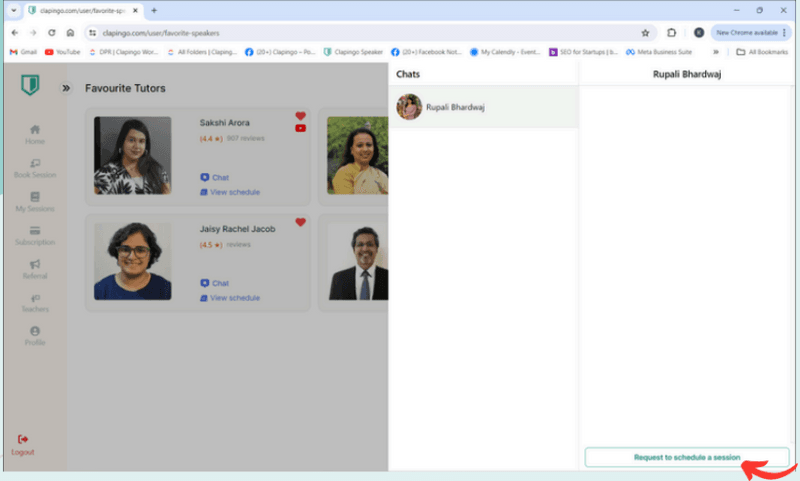Click Chat link under Jaisy Rachel Jacob
The width and height of the screenshot is (800, 481).
[x=219, y=283]
